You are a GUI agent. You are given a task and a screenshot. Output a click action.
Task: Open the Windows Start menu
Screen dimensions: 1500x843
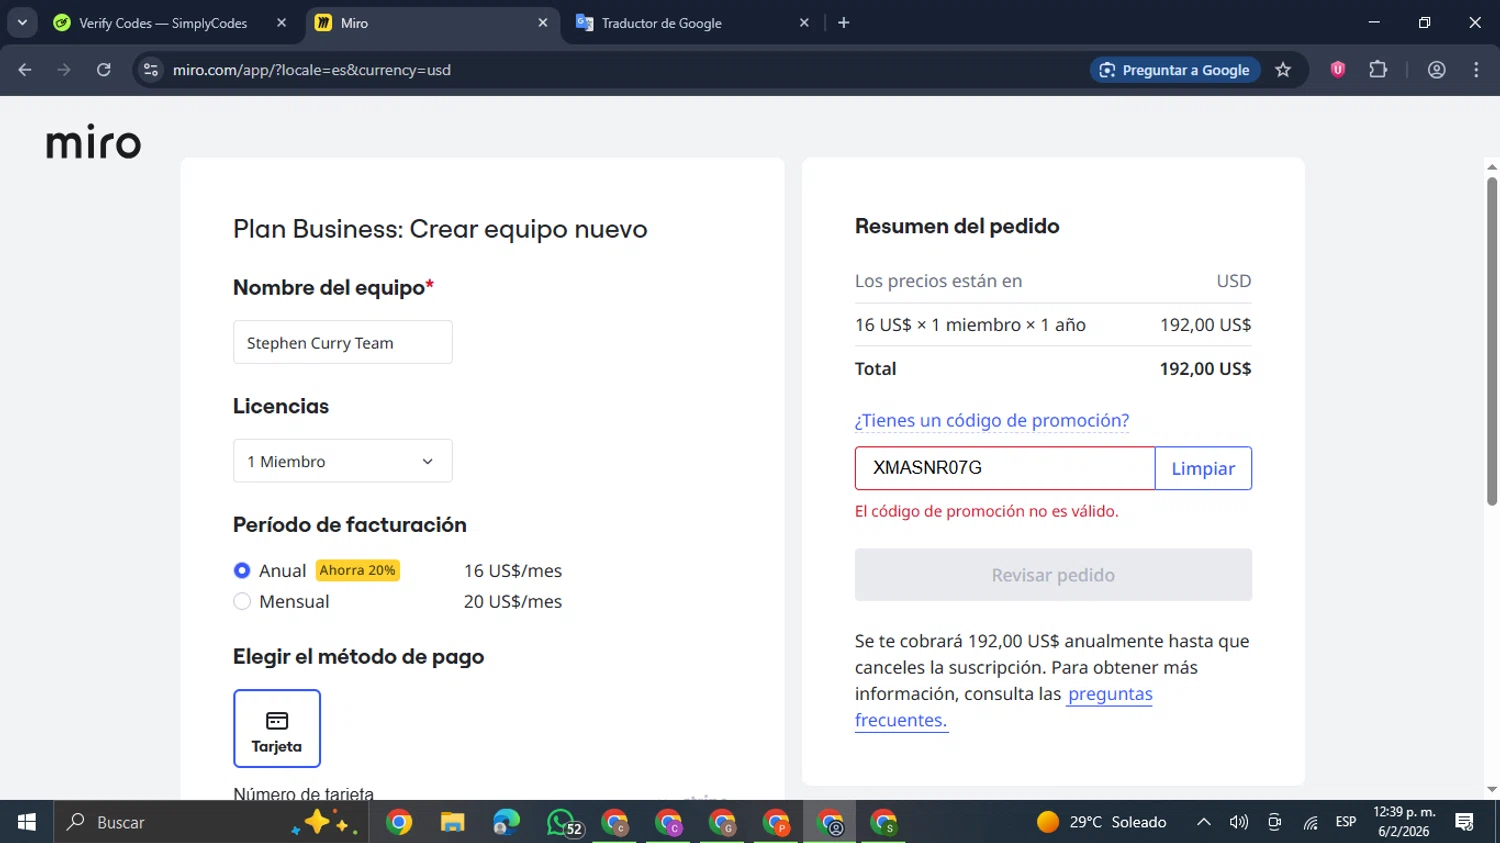[x=27, y=822]
